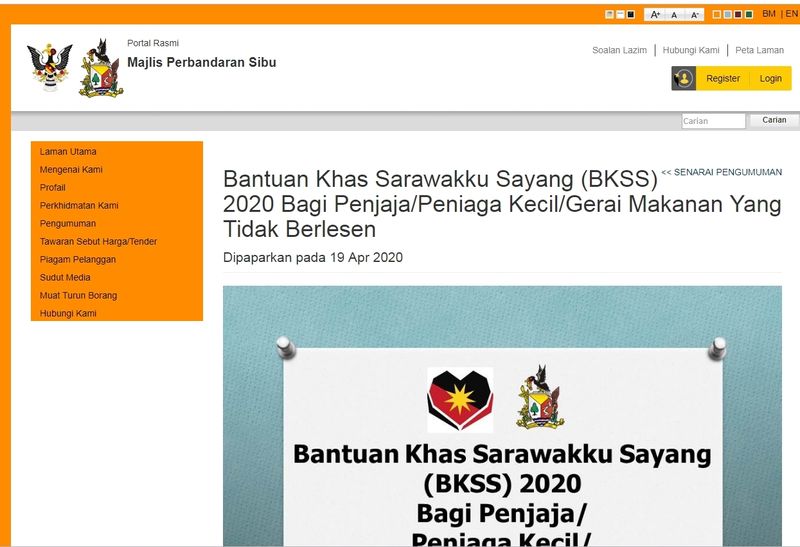Choose the green color theme swatch
Screen dimensions: 800x547
(x=749, y=14)
